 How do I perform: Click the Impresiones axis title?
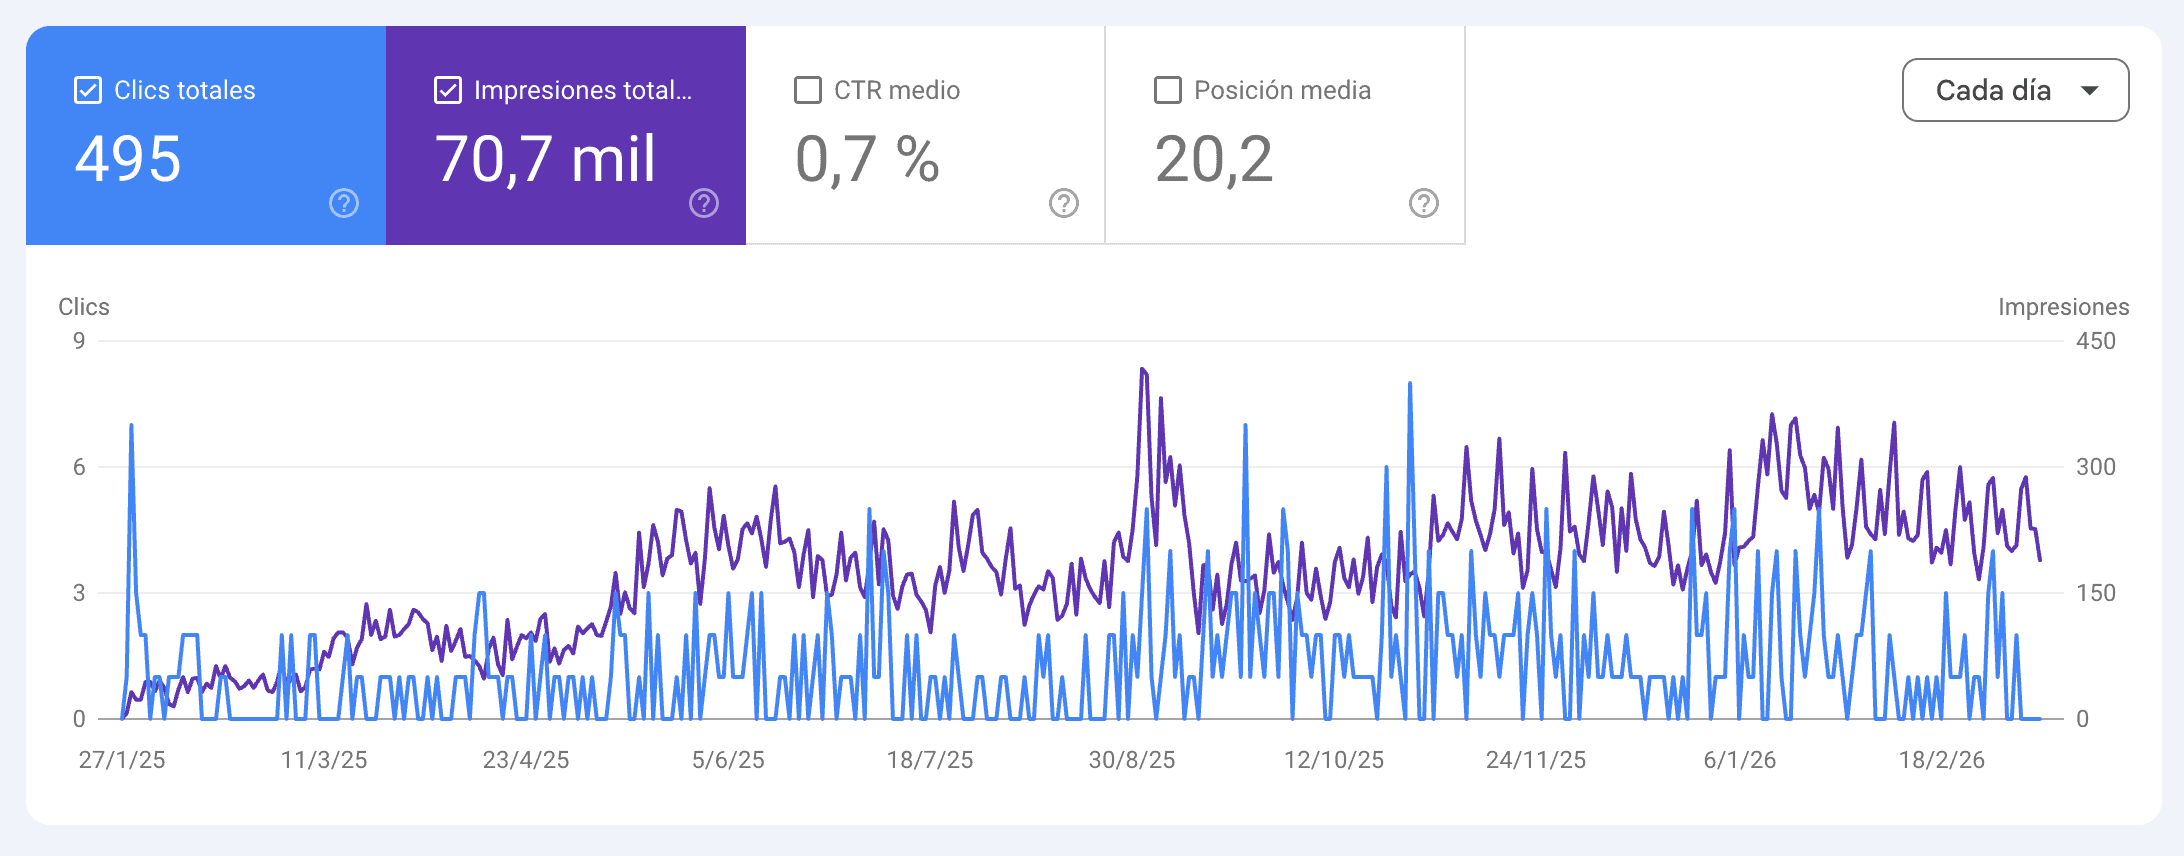2063,307
